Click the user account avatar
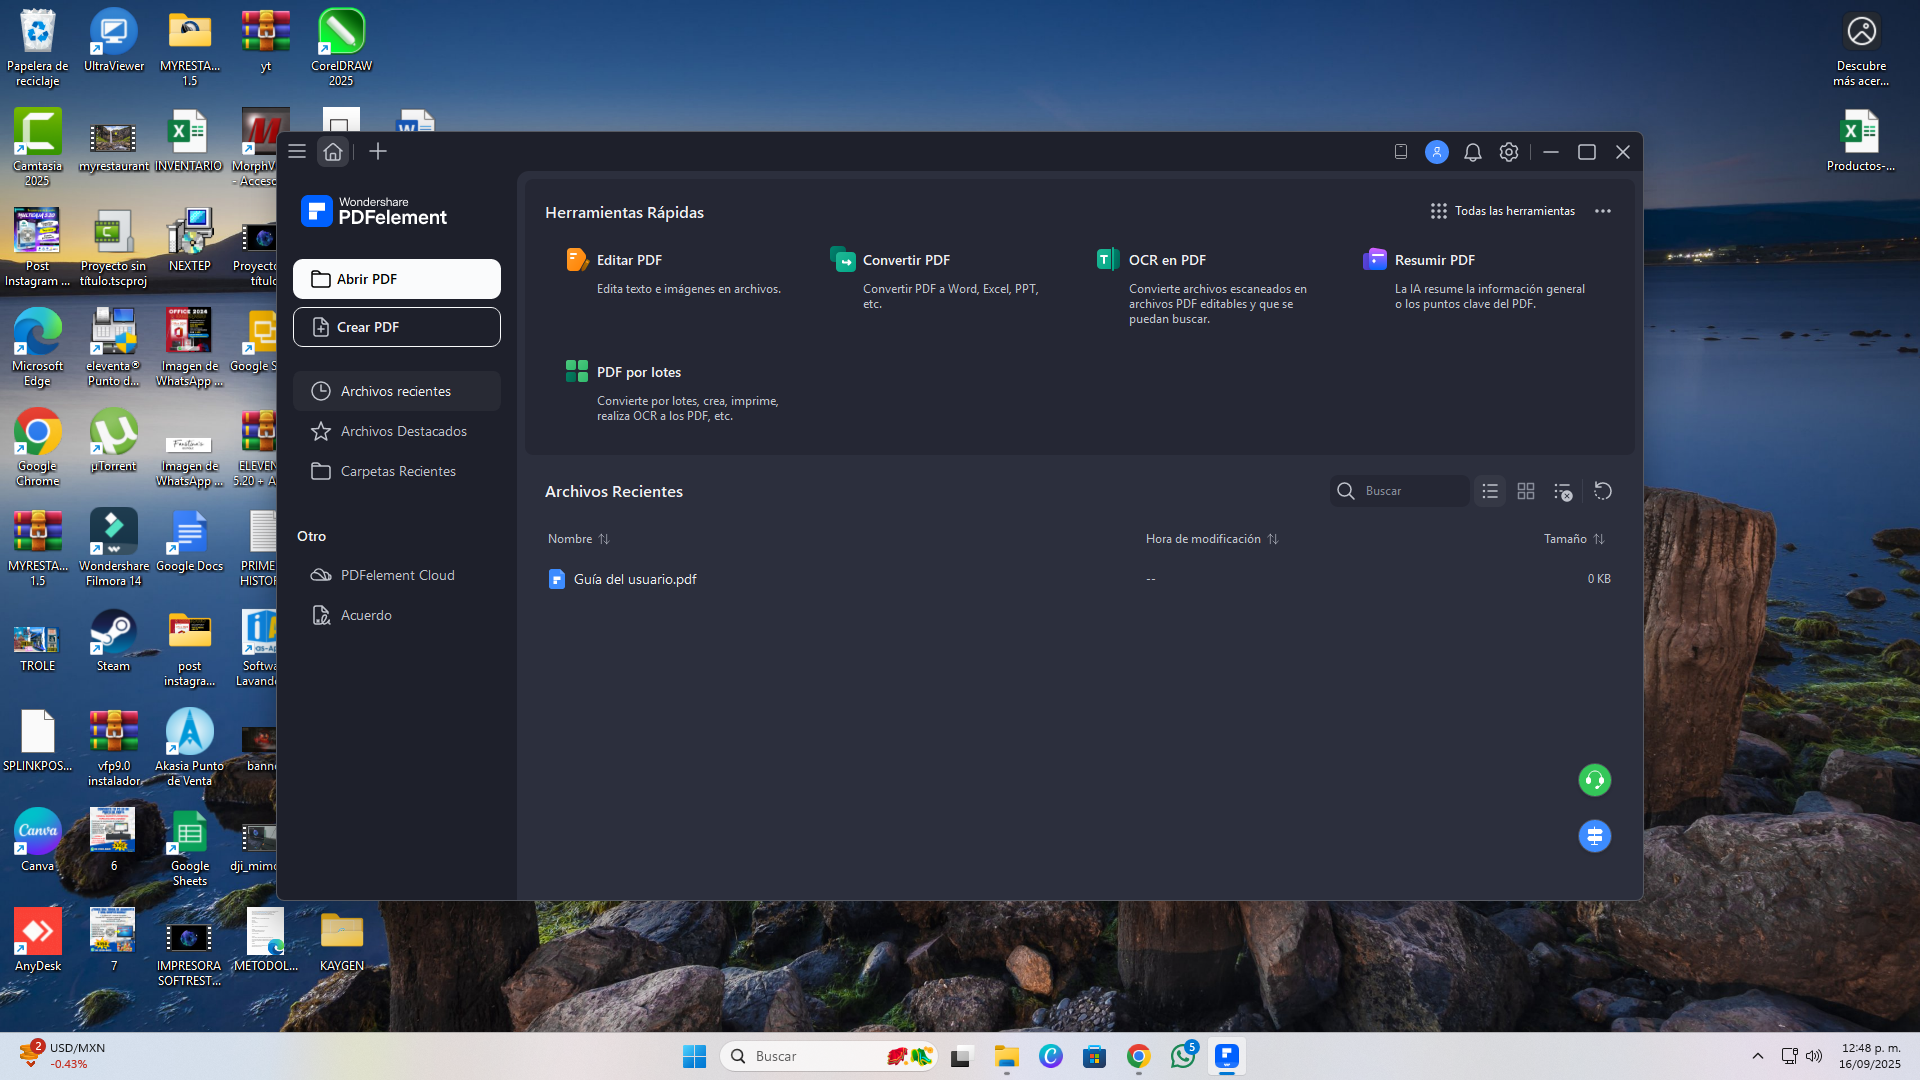This screenshot has width=1920, height=1080. pos(1436,152)
